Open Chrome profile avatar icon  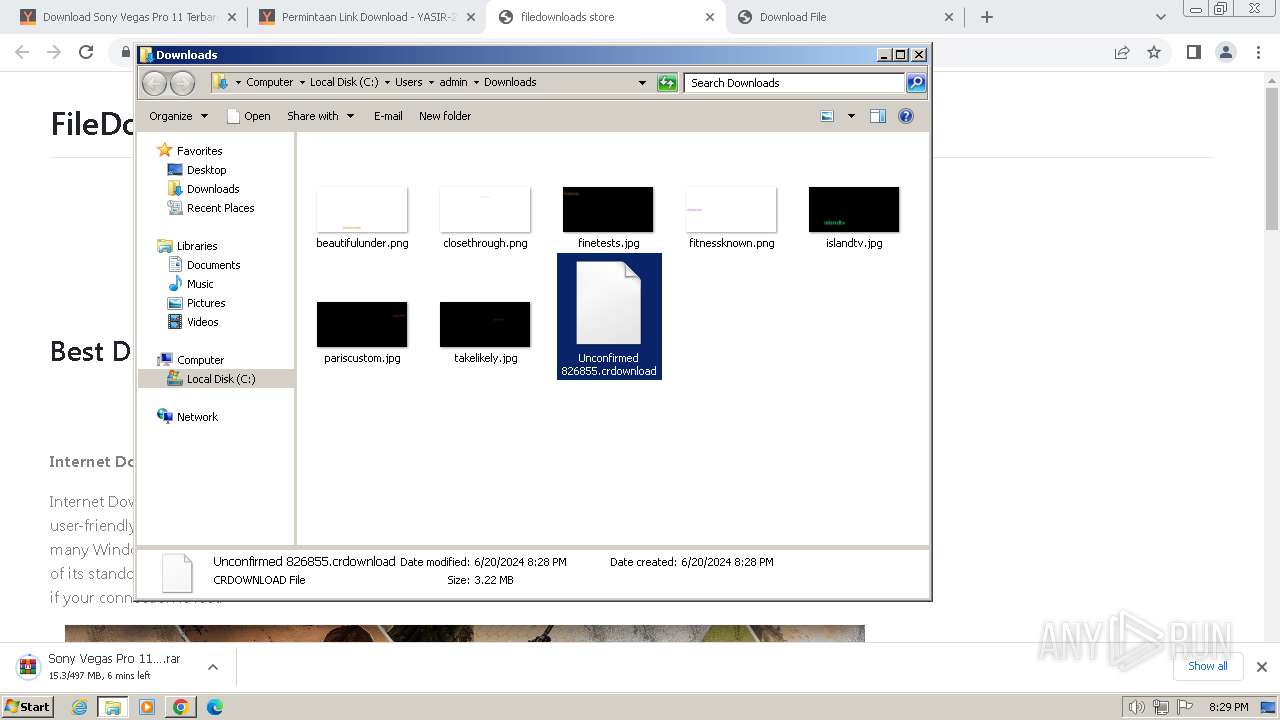click(x=1226, y=52)
